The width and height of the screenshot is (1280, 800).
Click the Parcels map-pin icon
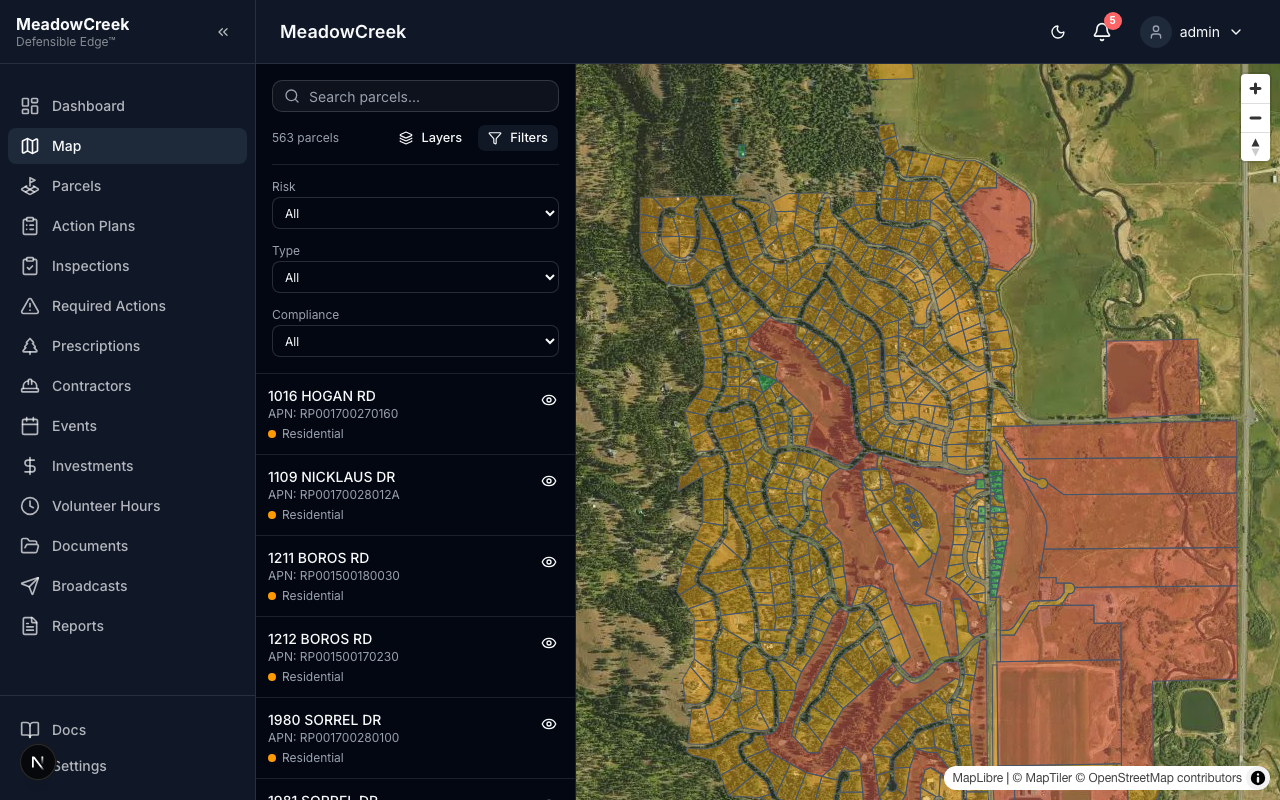click(30, 186)
